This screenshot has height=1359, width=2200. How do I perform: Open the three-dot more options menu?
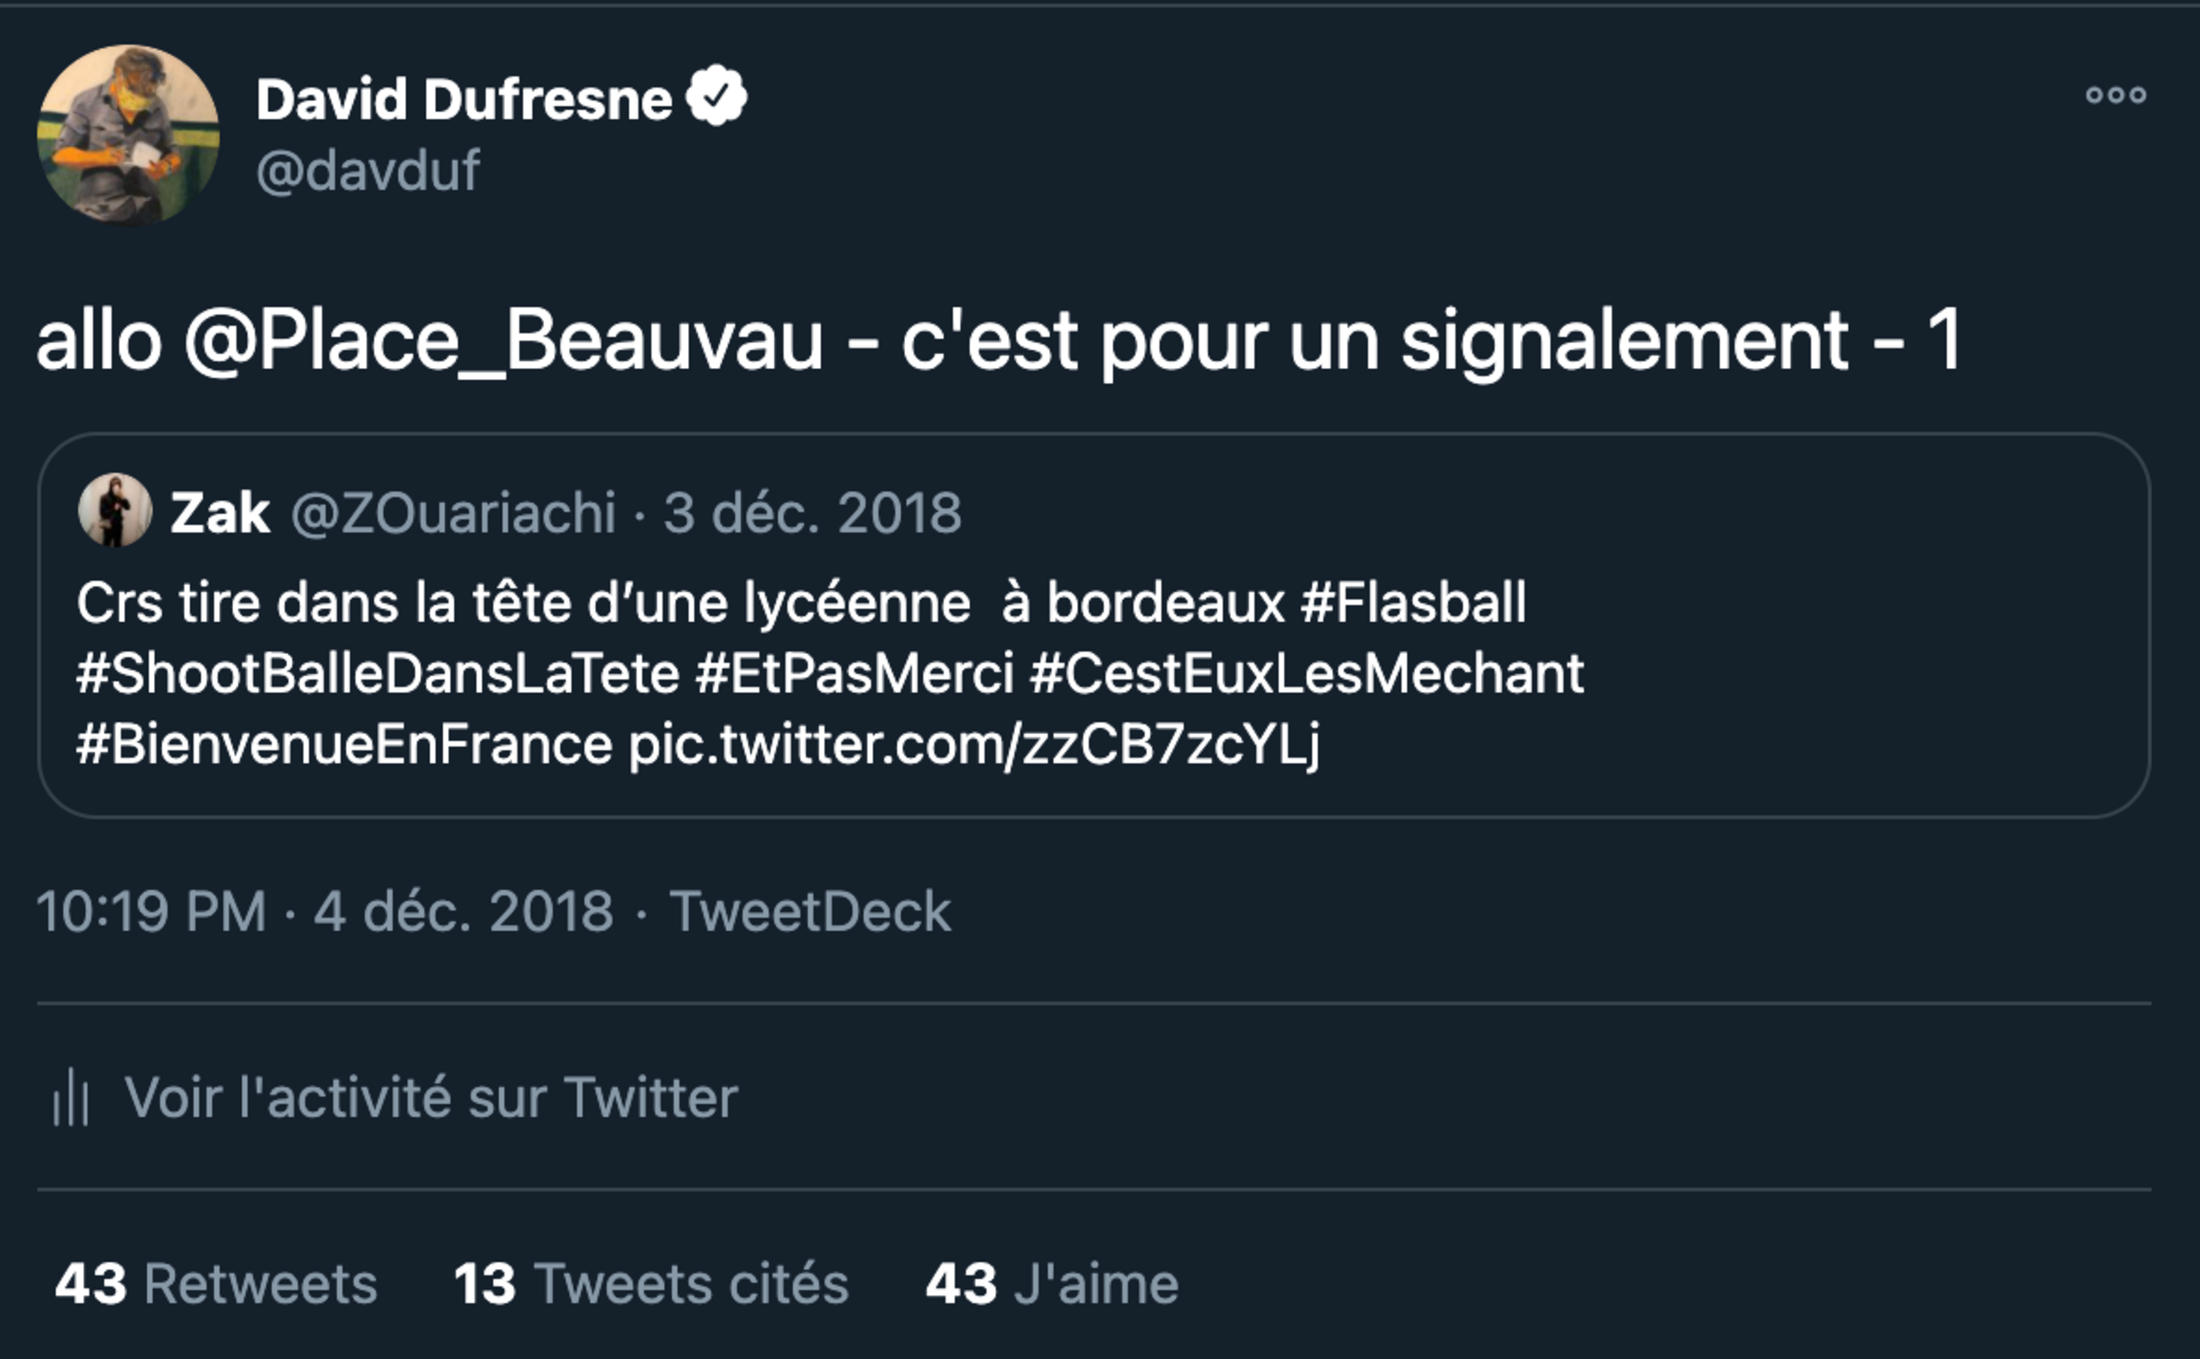pos(2116,95)
